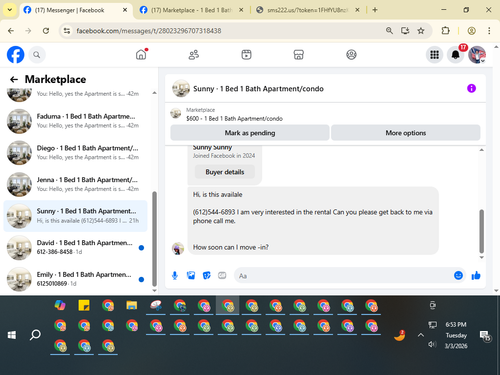Open the Chrome three-dot menu

coord(489,31)
